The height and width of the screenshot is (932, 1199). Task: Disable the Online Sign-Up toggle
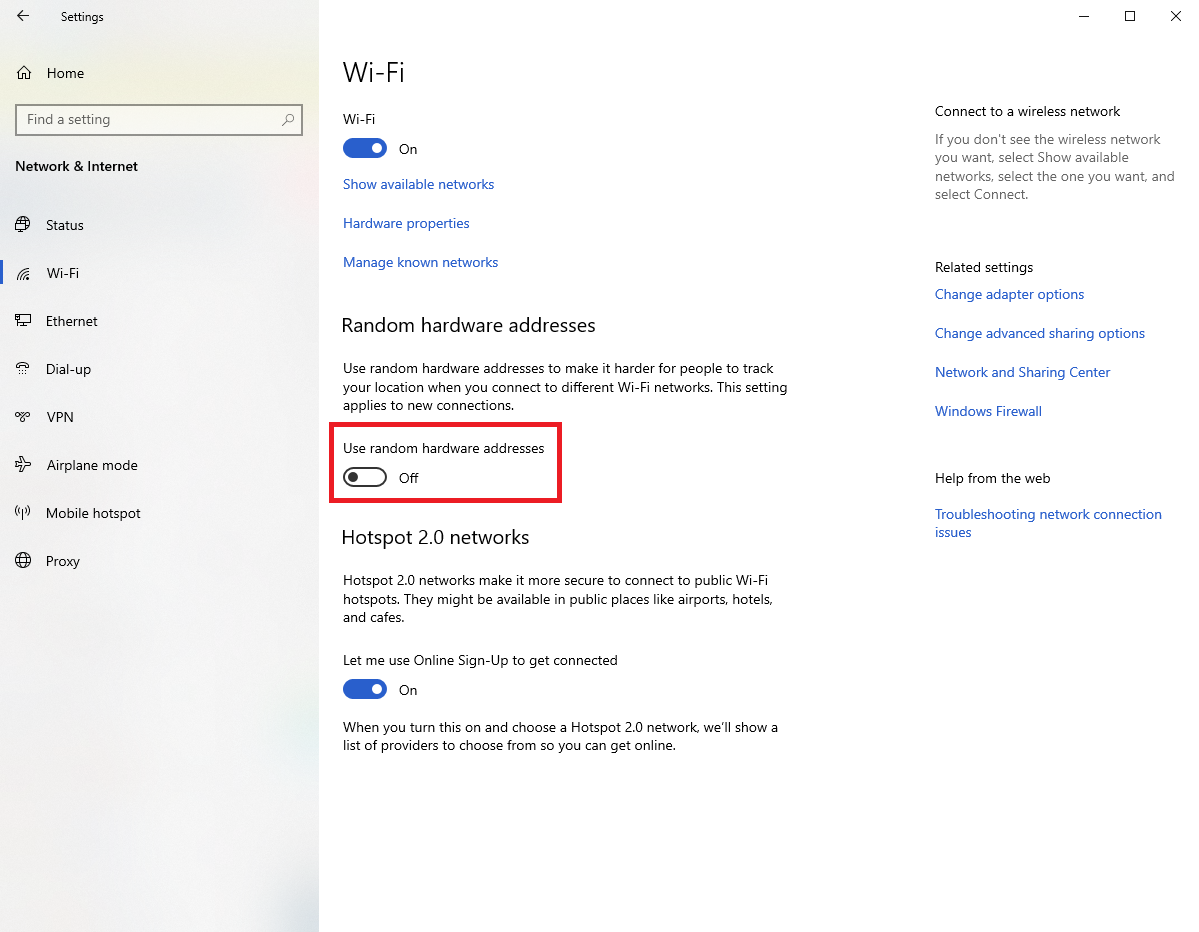365,690
